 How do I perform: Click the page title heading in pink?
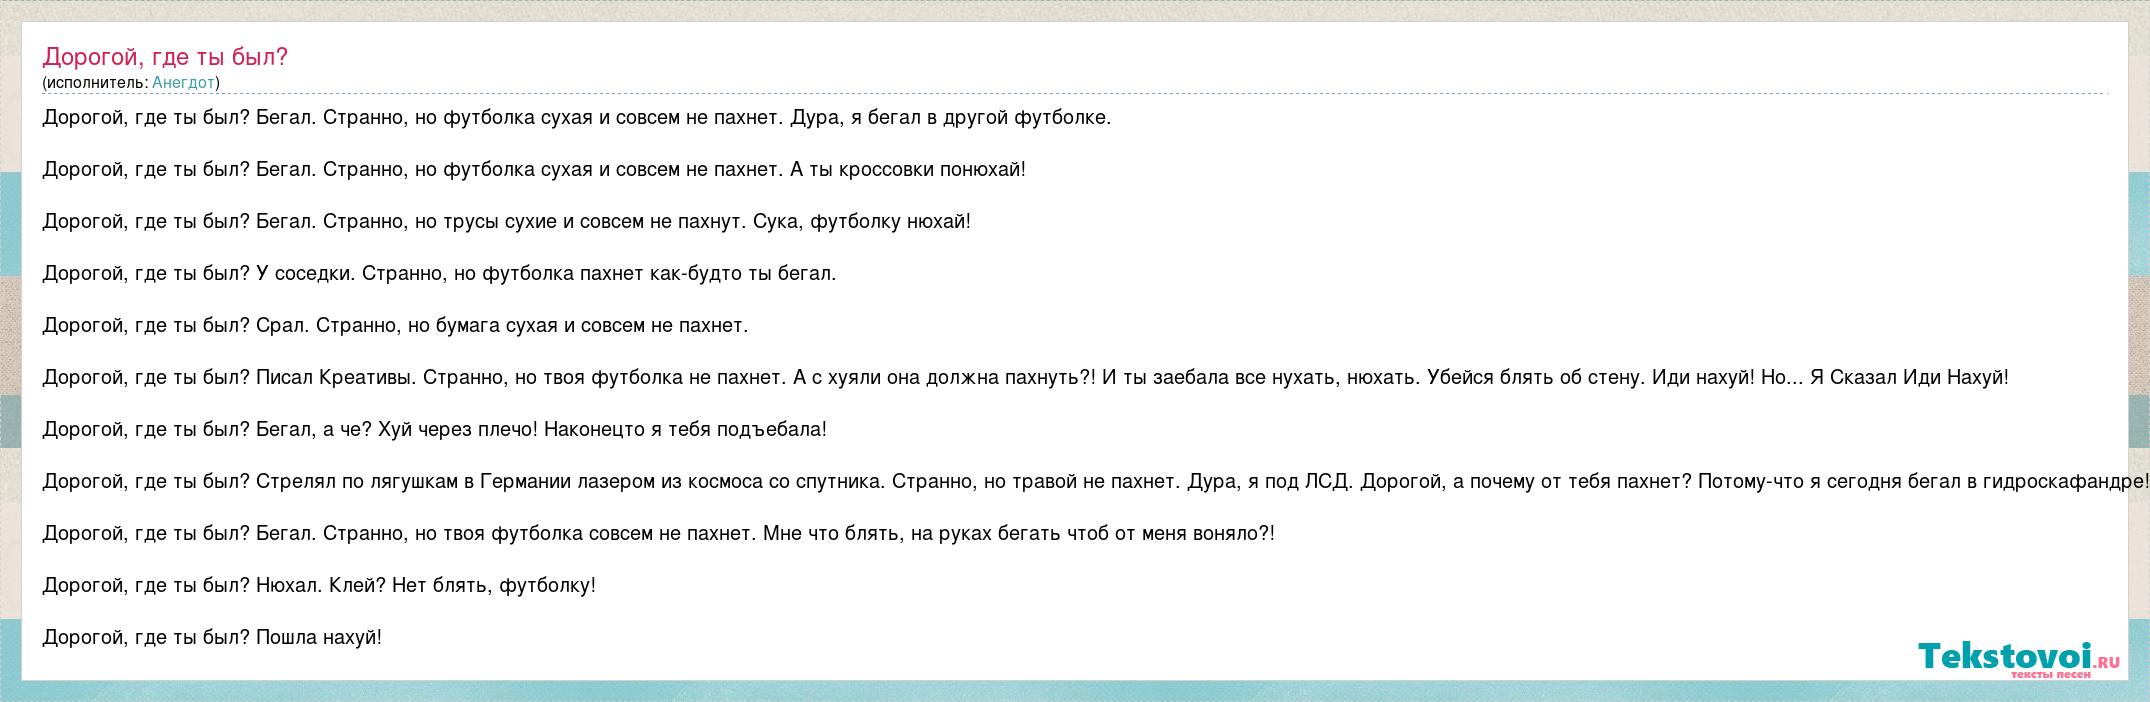pos(165,57)
